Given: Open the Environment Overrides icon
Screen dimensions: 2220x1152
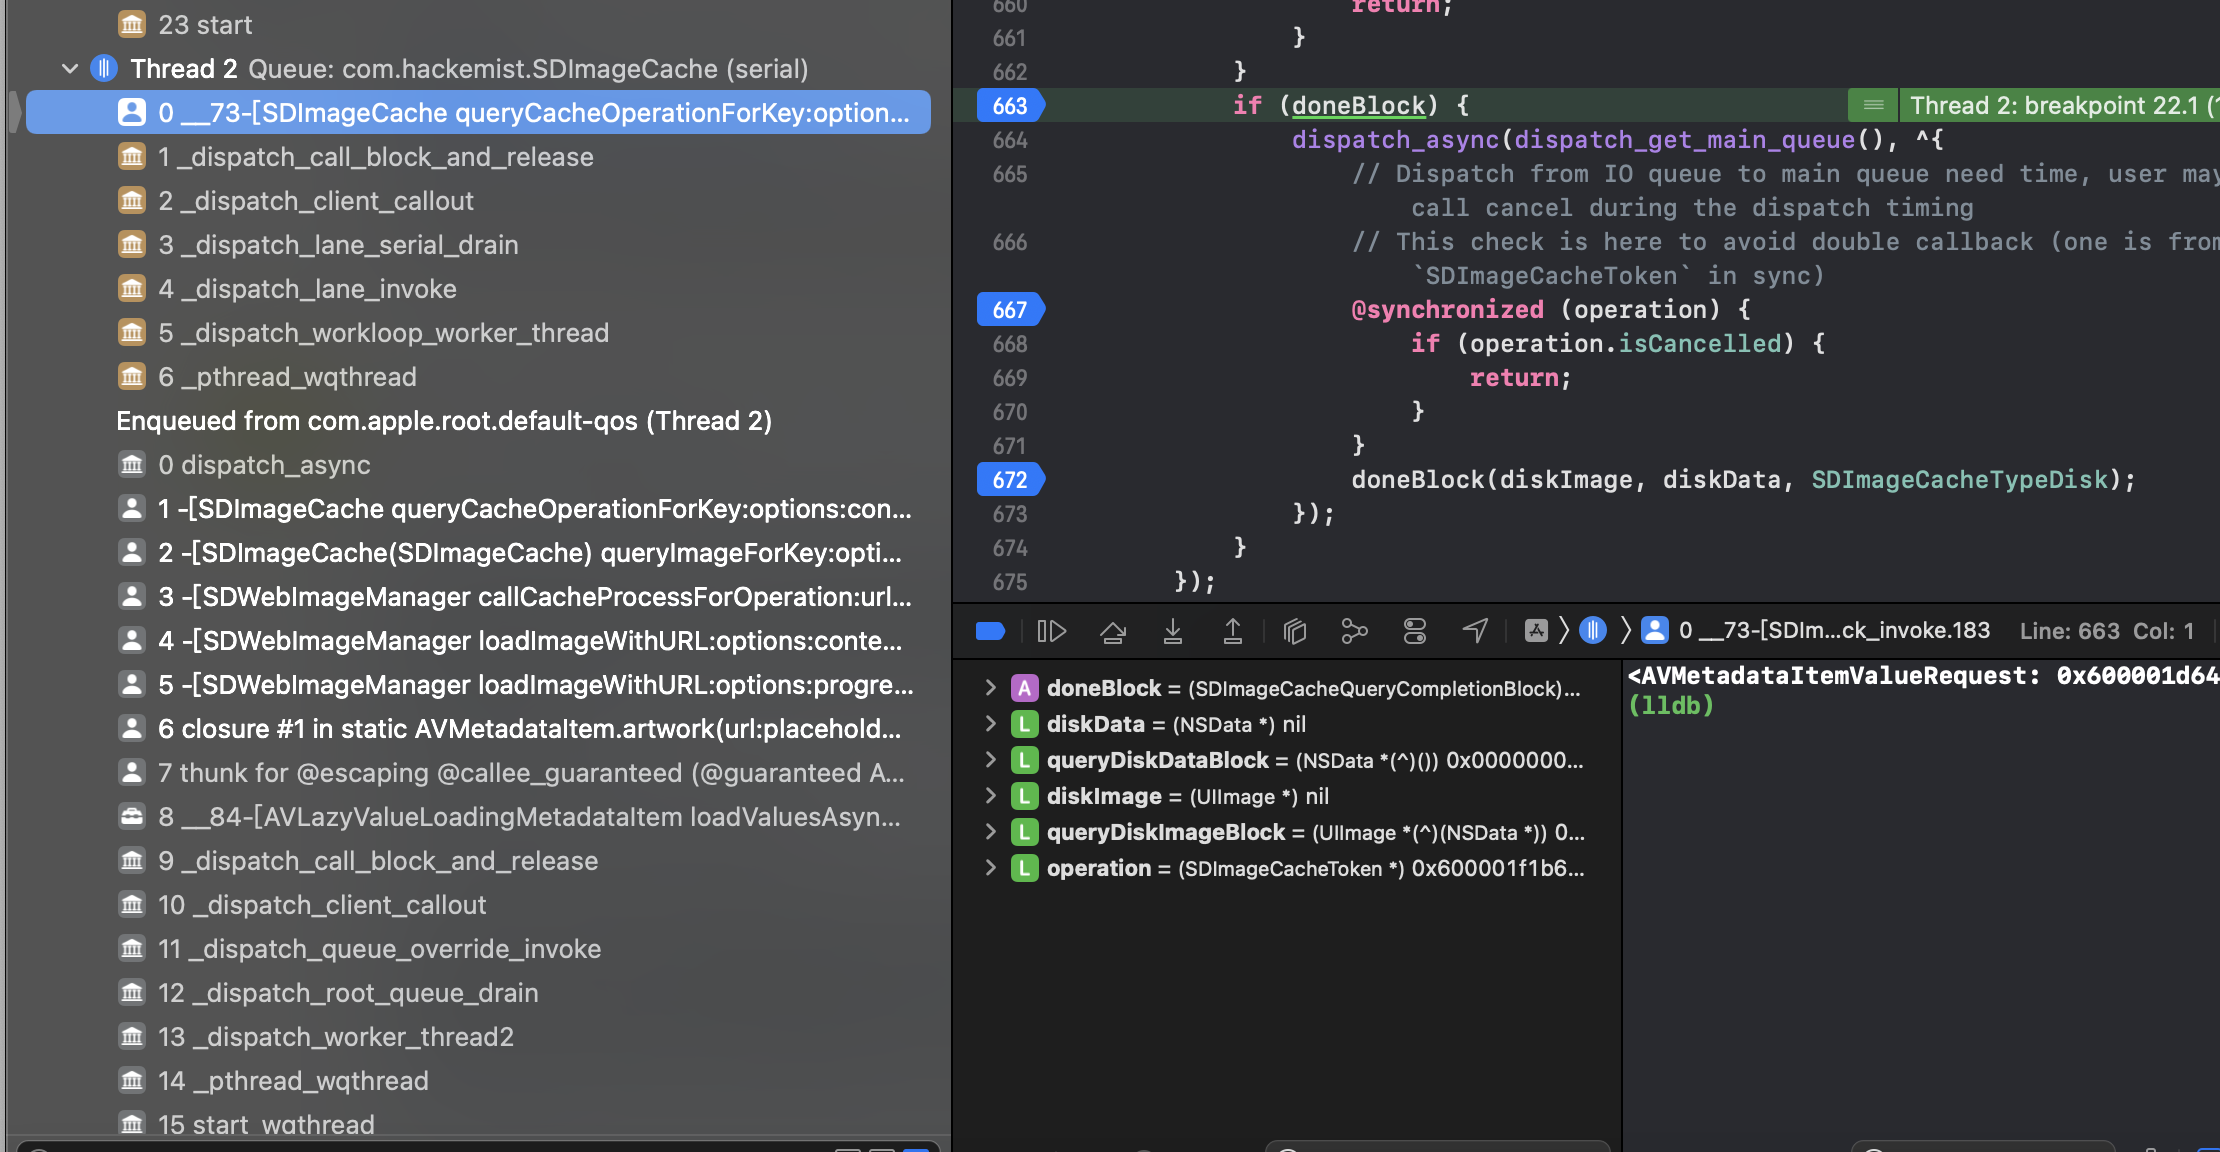Looking at the screenshot, I should 1415,631.
